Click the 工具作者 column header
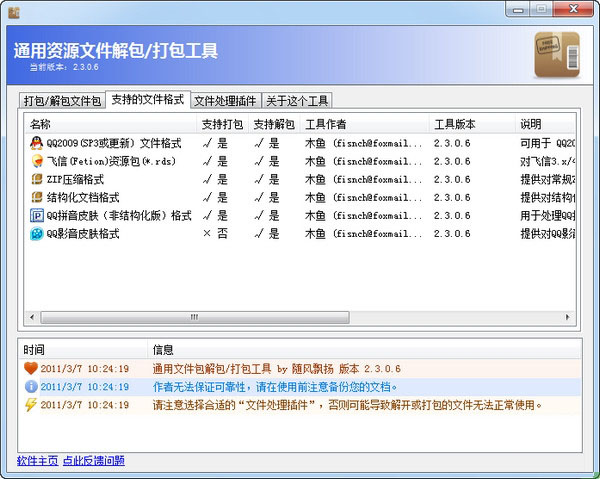Image resolution: width=600 pixels, height=479 pixels. [x=325, y=125]
